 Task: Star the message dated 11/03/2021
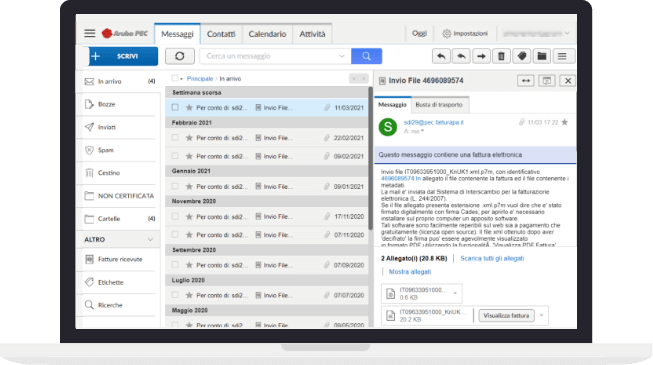coord(189,108)
